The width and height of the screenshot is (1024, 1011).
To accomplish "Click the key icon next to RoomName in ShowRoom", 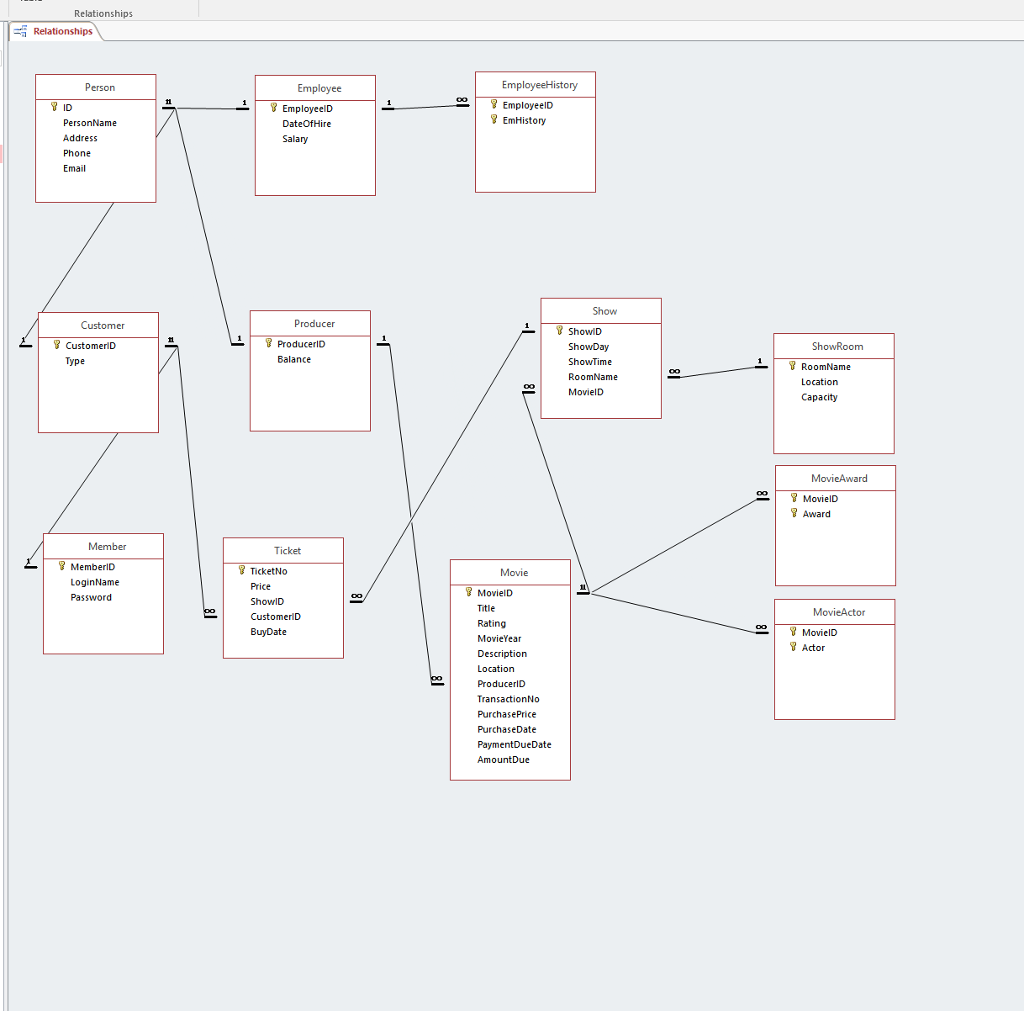I will [791, 366].
